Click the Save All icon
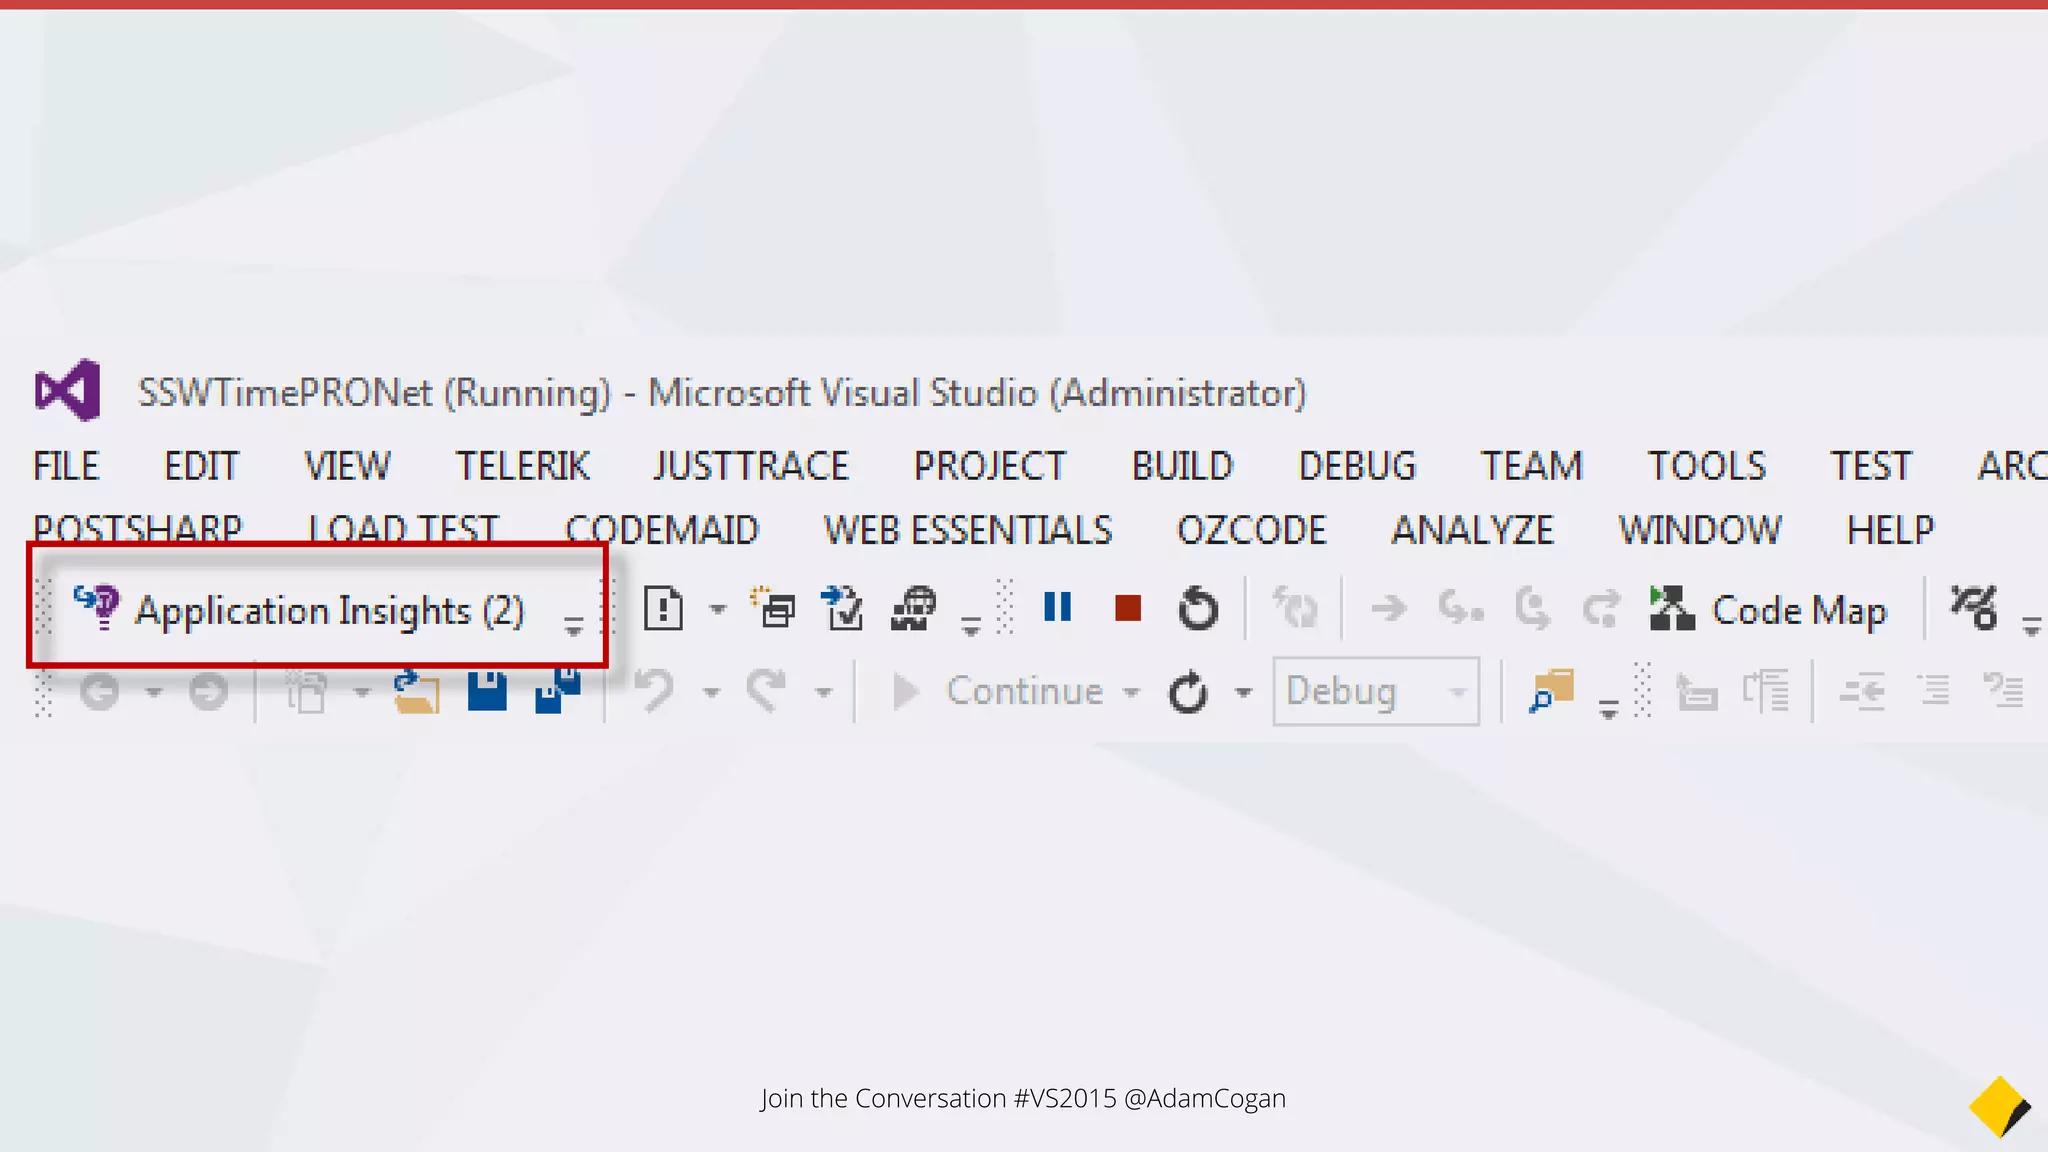Image resolution: width=2048 pixels, height=1152 pixels. point(558,691)
